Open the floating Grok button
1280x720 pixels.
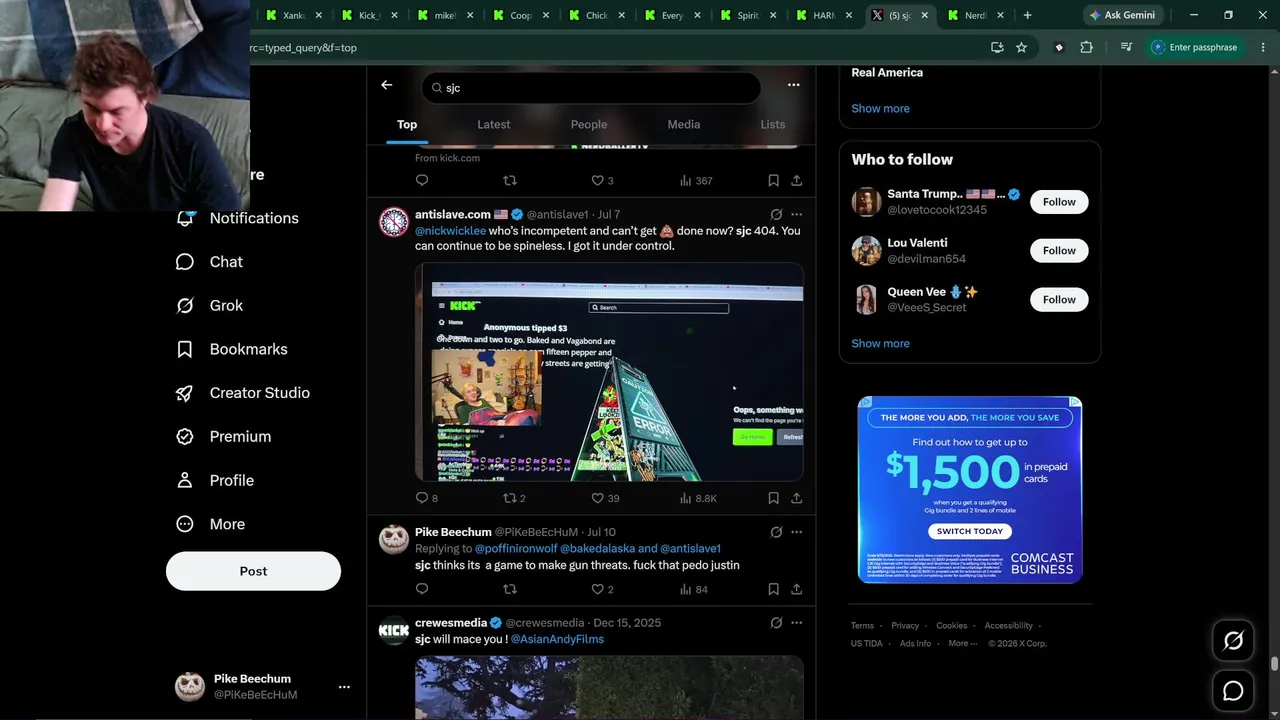click(x=1233, y=641)
